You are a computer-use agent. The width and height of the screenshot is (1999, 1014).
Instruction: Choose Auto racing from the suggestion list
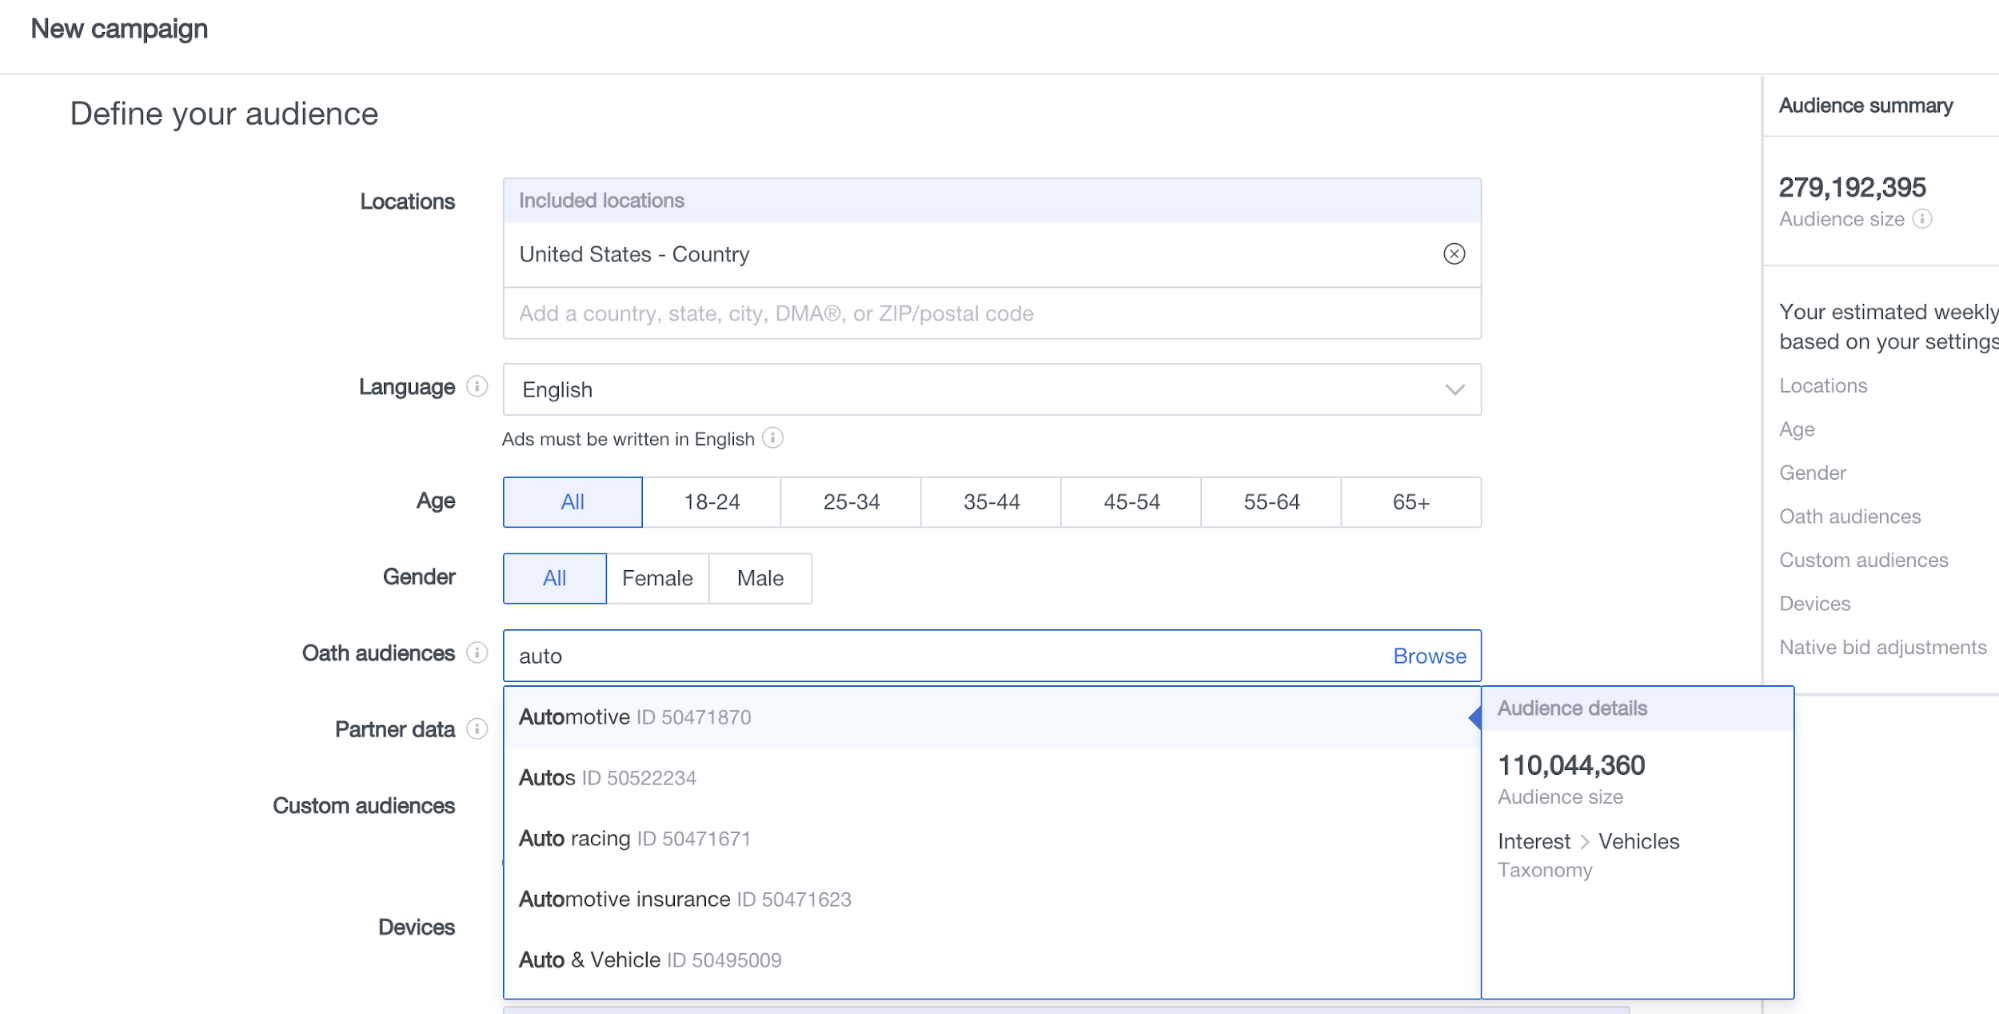pos(634,838)
